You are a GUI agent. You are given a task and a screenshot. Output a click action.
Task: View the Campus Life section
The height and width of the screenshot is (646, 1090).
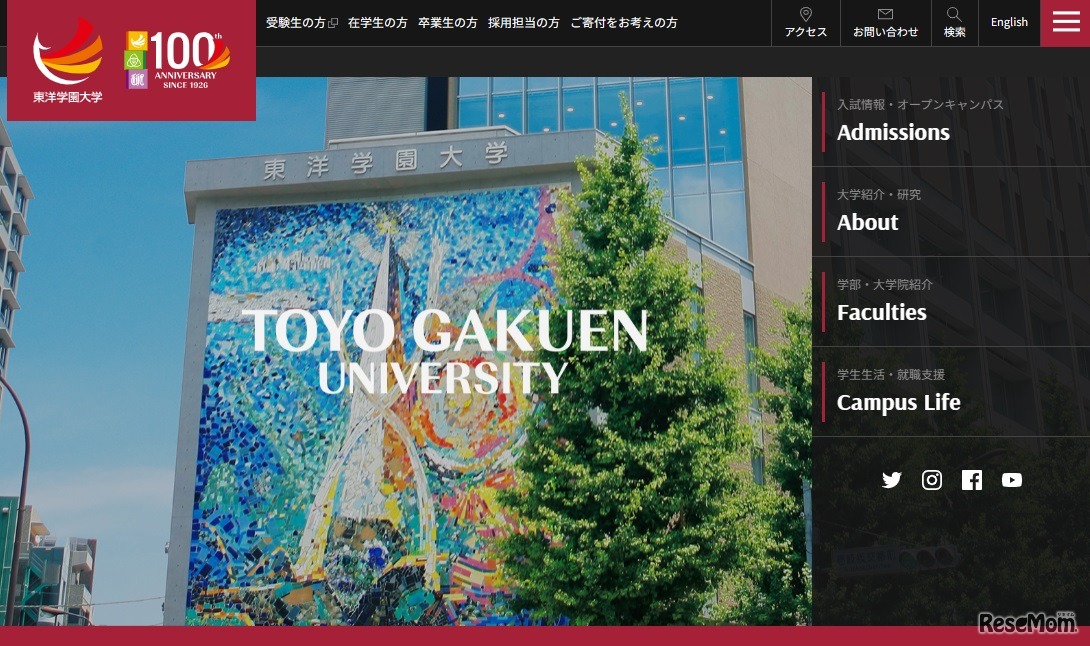(x=898, y=402)
